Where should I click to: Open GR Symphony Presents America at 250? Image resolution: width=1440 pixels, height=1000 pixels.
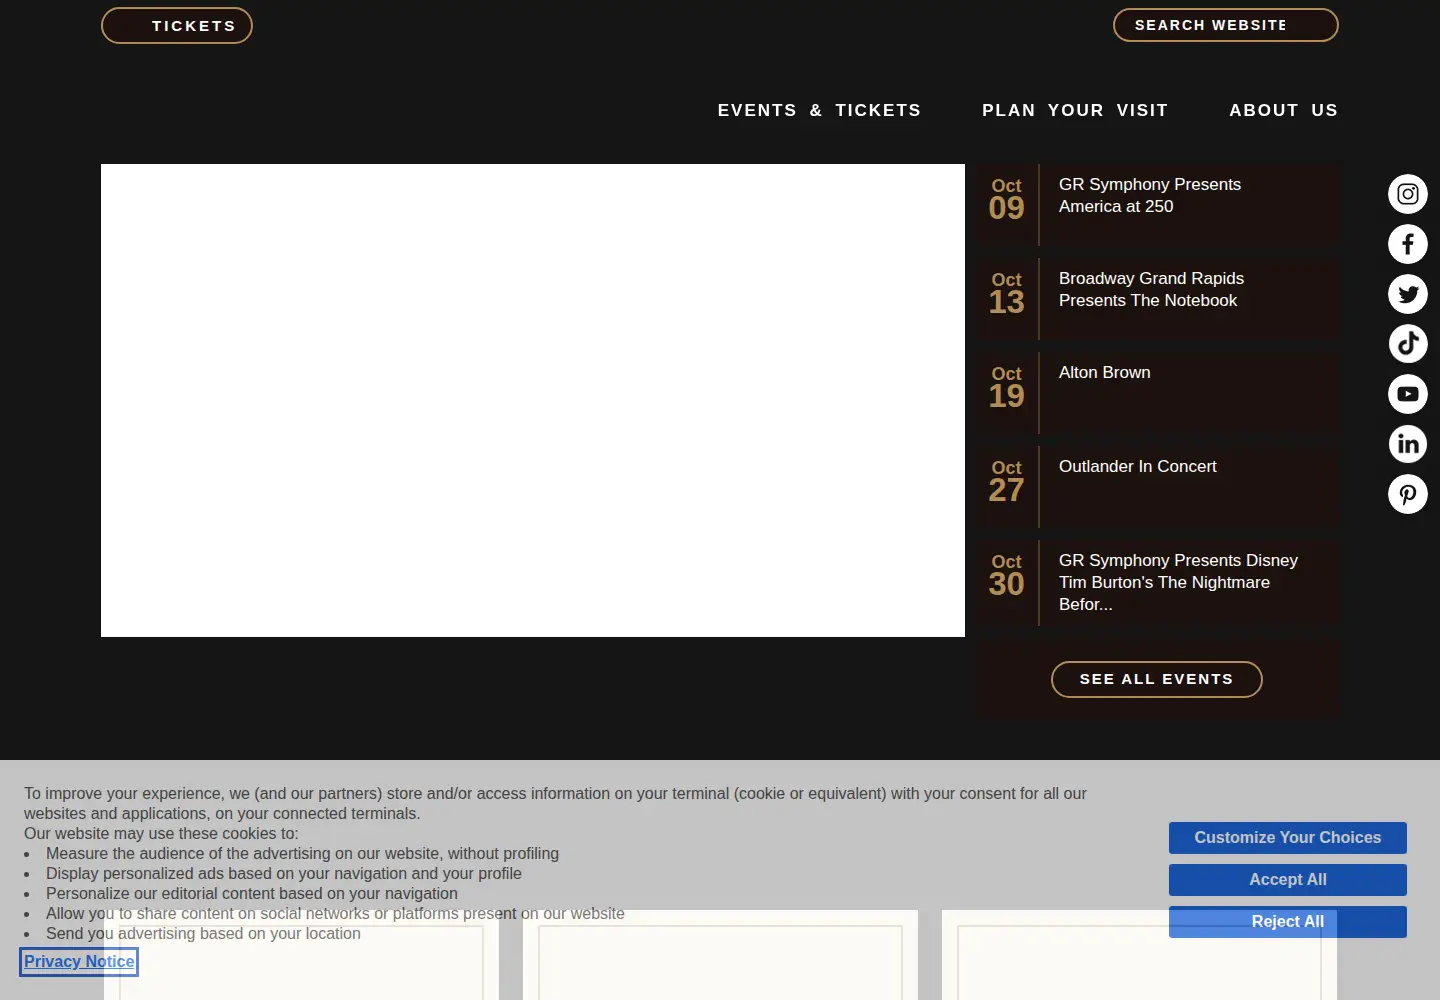(x=1150, y=195)
